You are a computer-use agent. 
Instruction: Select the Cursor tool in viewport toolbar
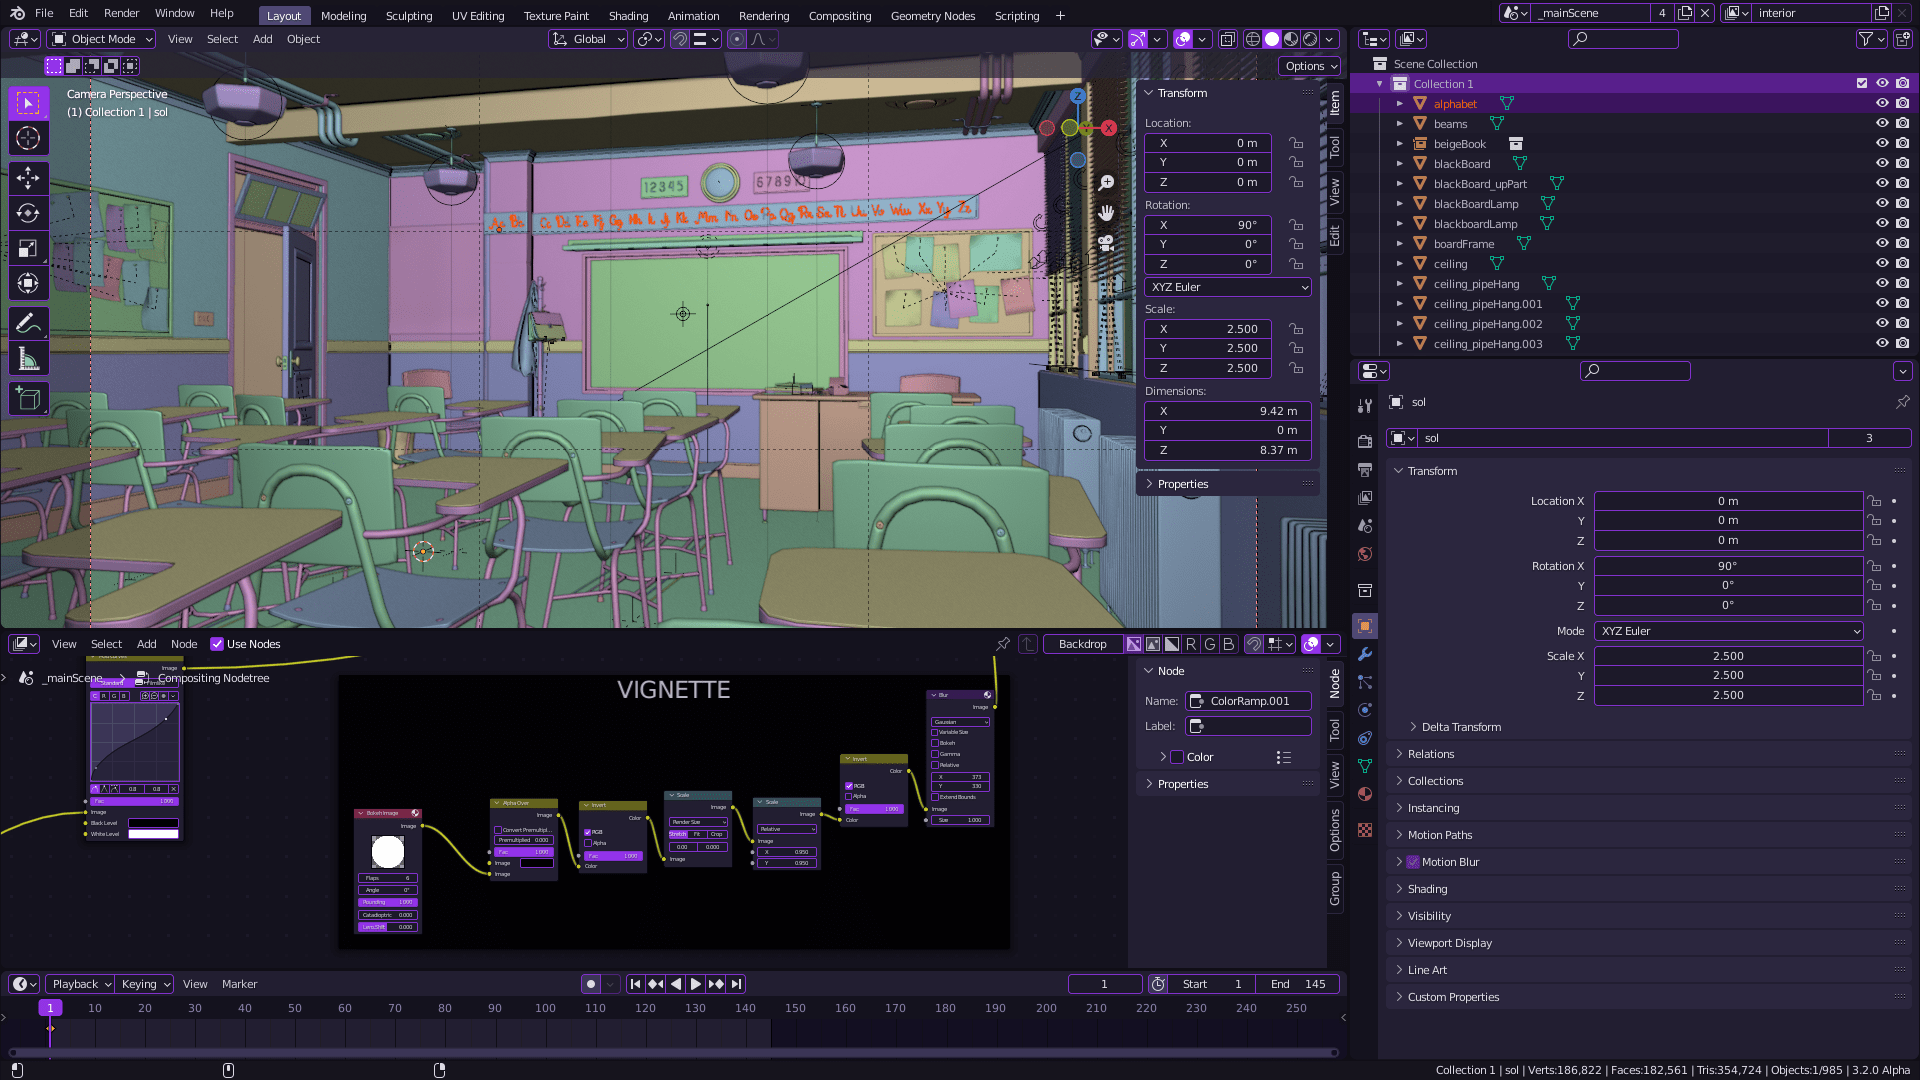pyautogui.click(x=28, y=138)
